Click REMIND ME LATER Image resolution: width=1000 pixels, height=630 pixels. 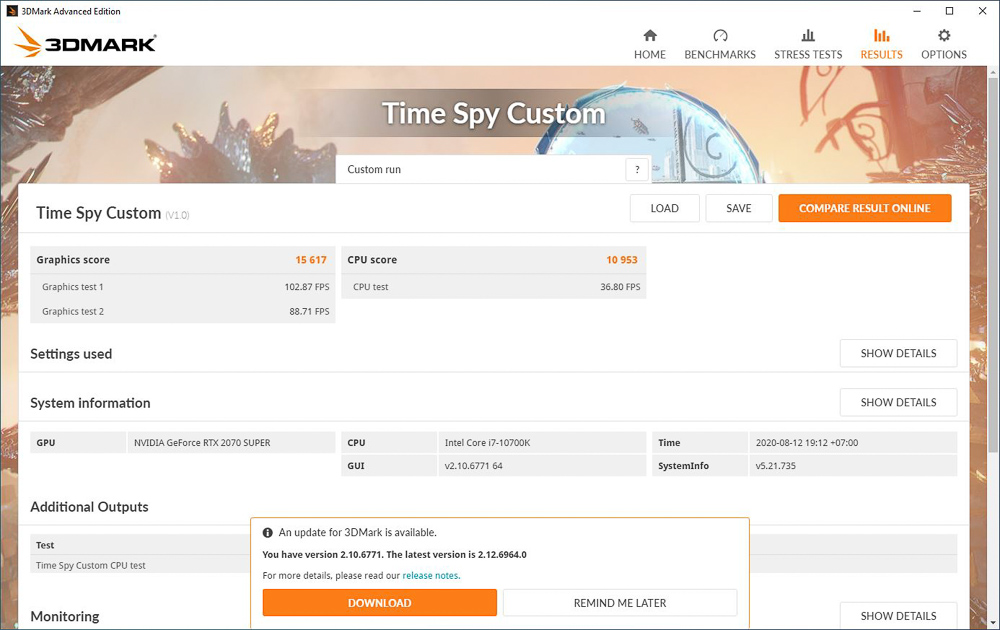(x=620, y=603)
